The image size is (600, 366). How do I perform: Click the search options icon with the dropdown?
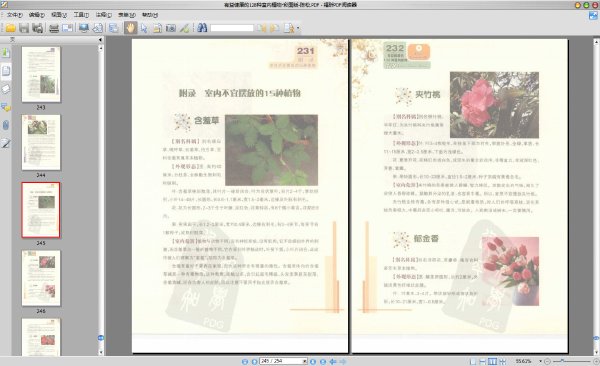289,28
